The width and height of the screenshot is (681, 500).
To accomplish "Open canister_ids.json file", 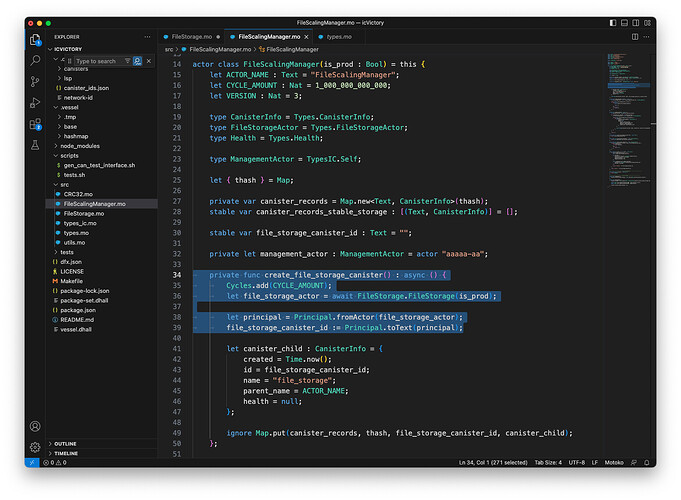I will (86, 88).
